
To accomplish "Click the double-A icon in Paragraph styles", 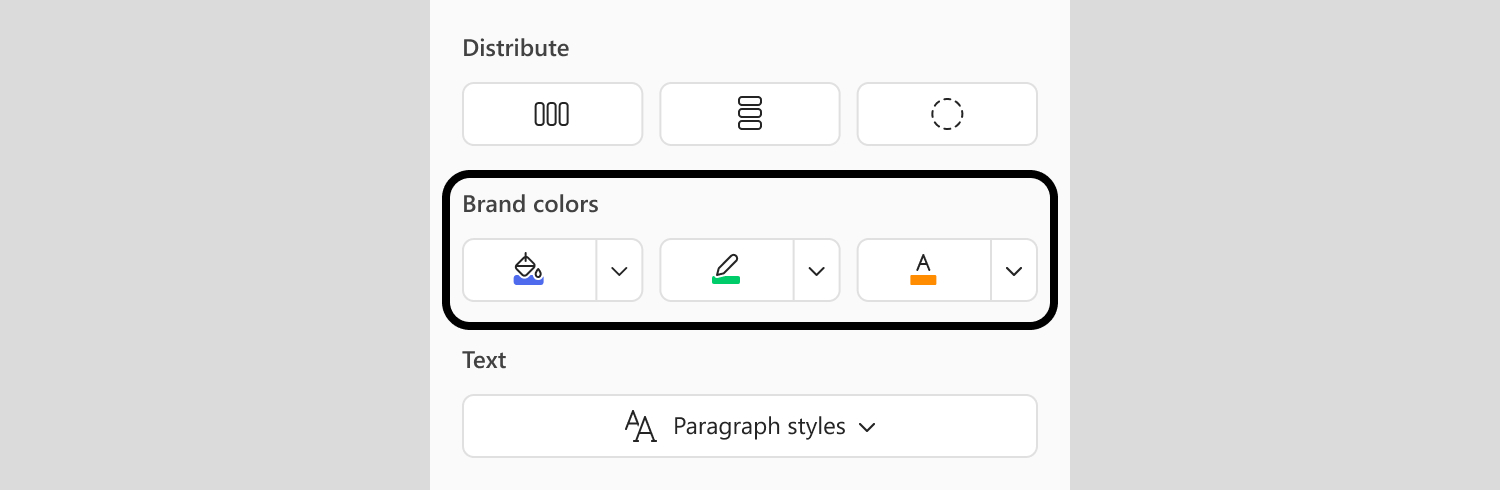I will (641, 426).
